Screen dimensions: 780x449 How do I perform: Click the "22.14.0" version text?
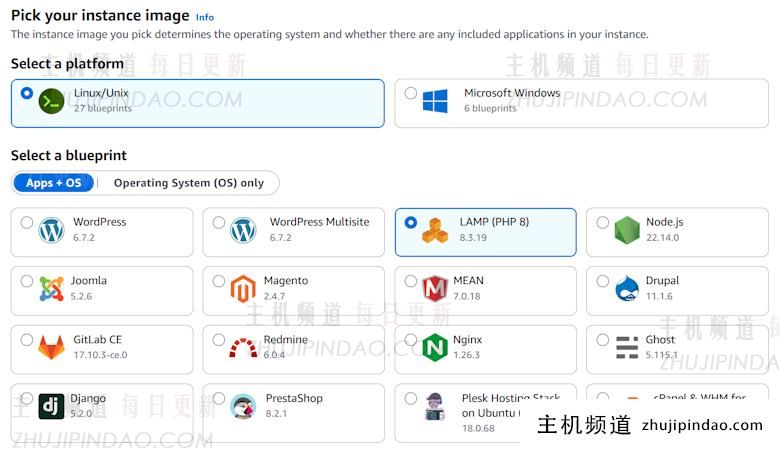(662, 238)
